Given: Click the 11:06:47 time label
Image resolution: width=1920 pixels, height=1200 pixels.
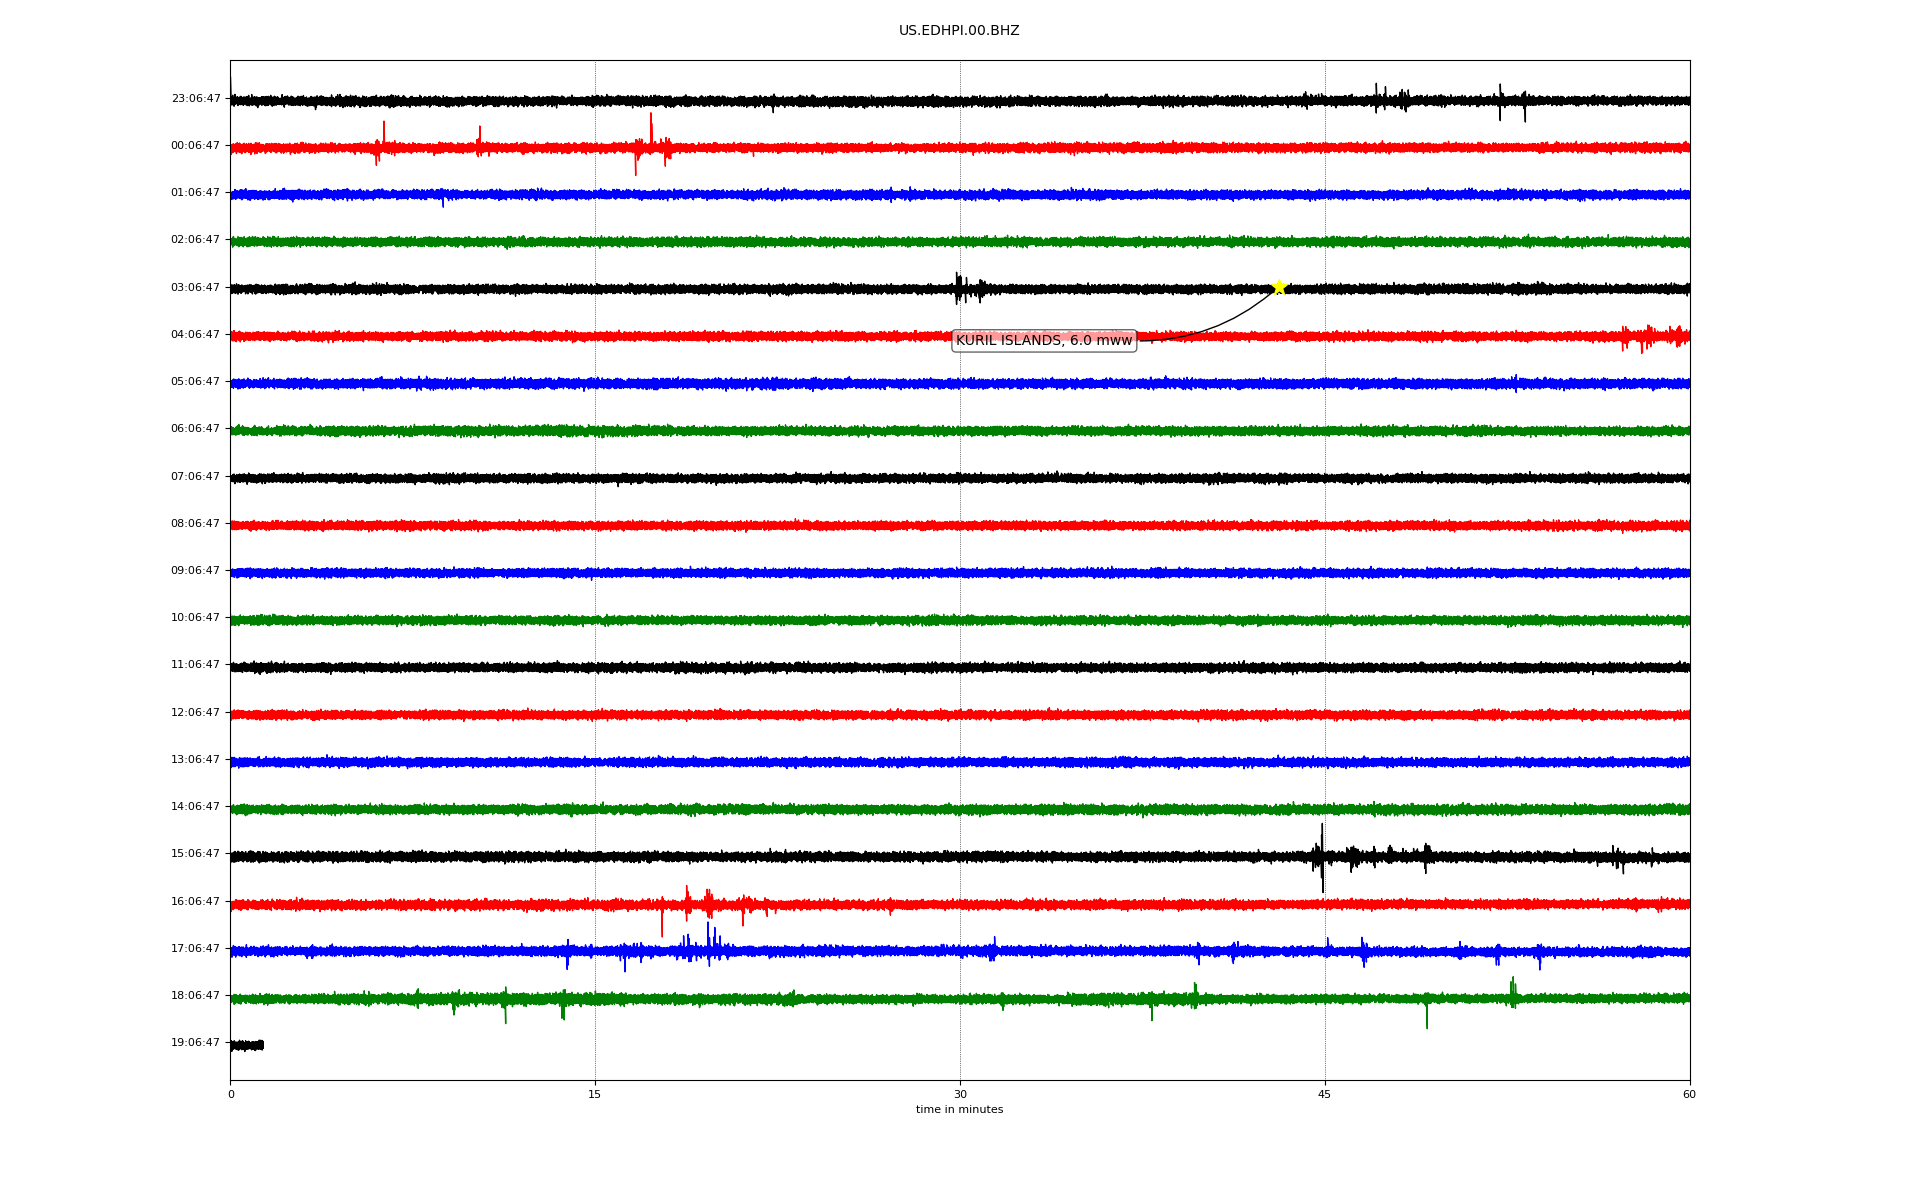Looking at the screenshot, I should 196,665.
